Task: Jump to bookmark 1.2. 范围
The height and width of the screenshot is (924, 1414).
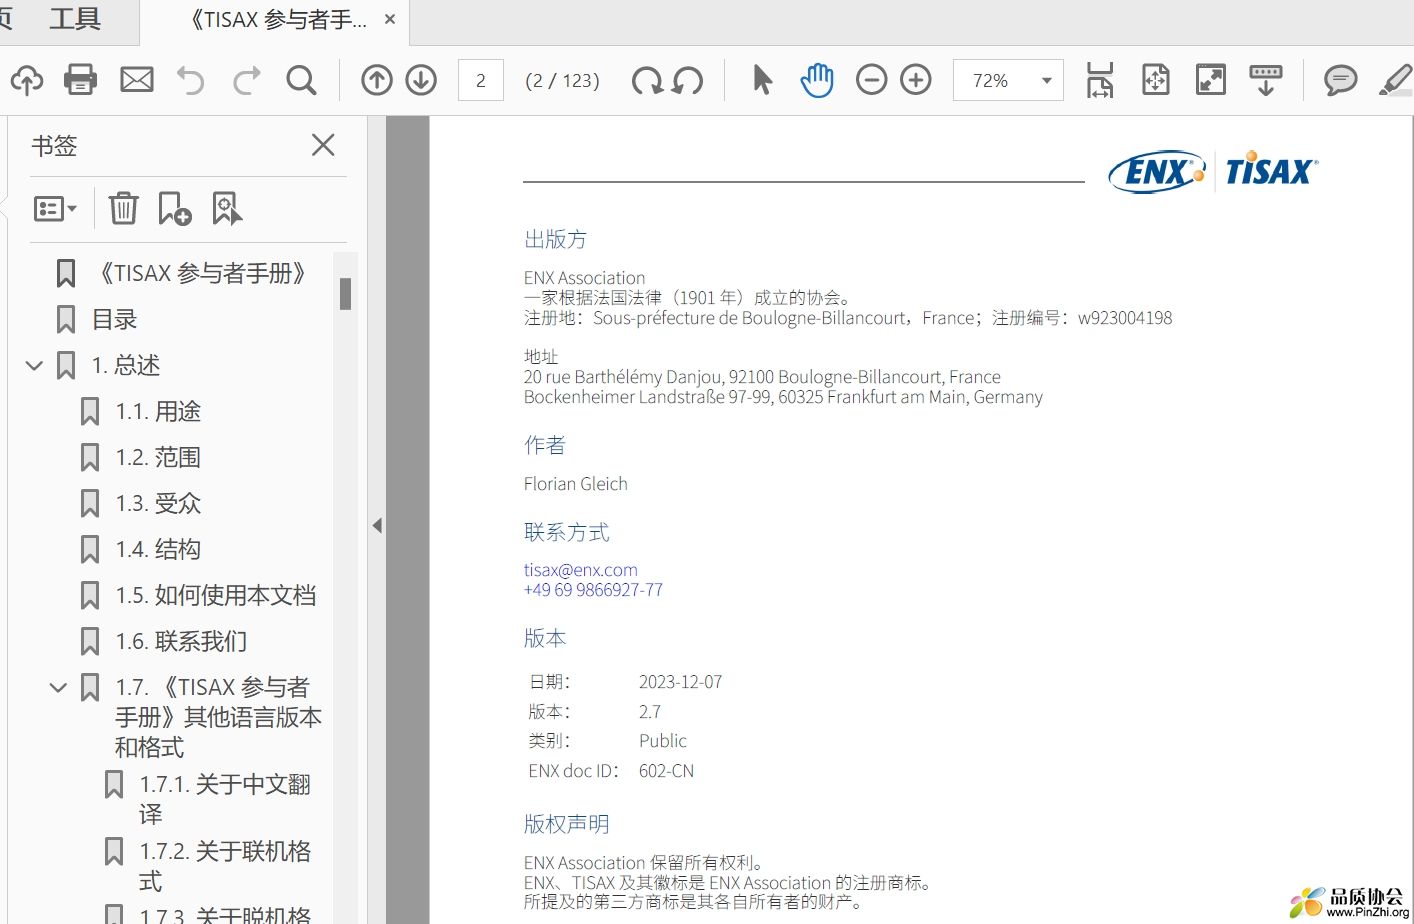Action: point(158,457)
